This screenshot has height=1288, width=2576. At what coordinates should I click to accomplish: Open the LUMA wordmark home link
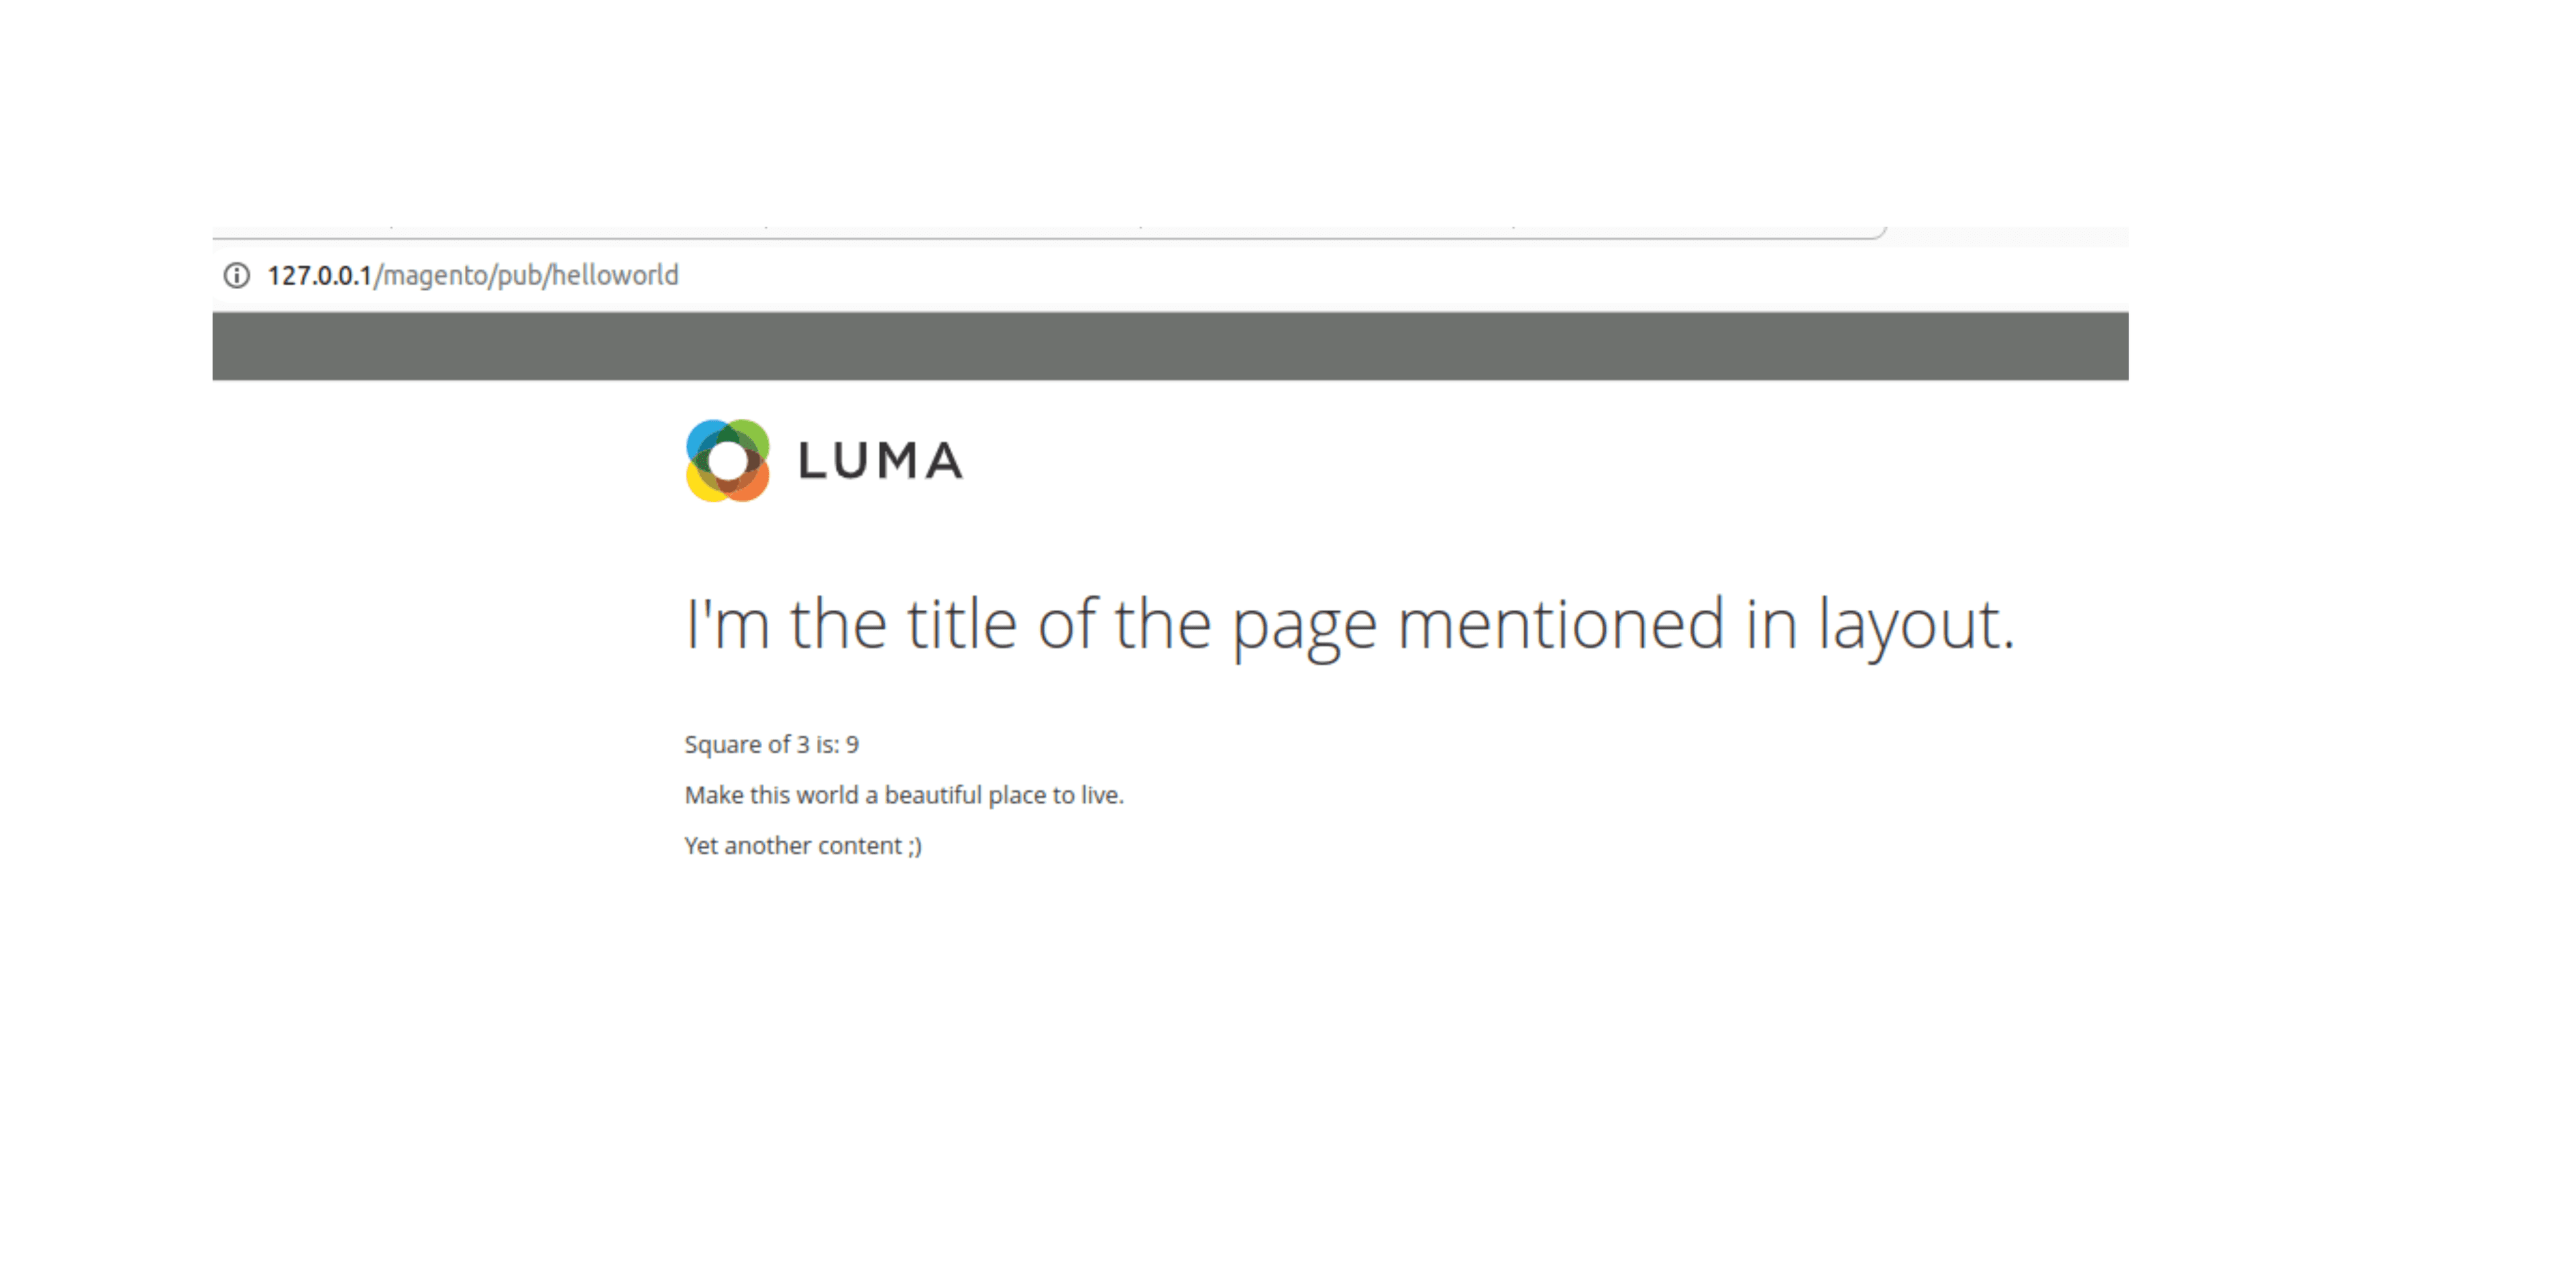click(x=880, y=462)
